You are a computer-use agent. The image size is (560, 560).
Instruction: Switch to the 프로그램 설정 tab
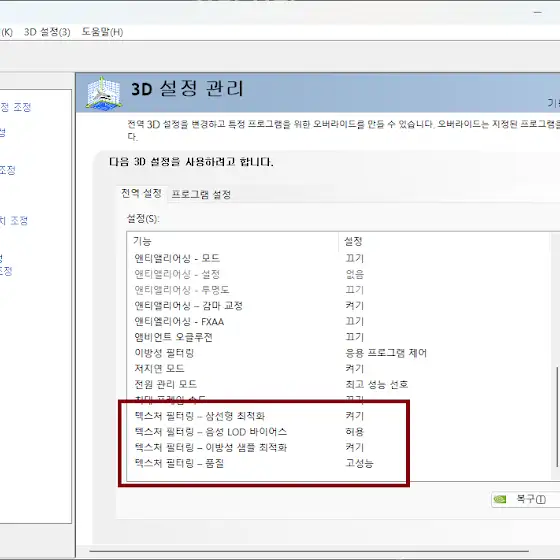coord(201,195)
